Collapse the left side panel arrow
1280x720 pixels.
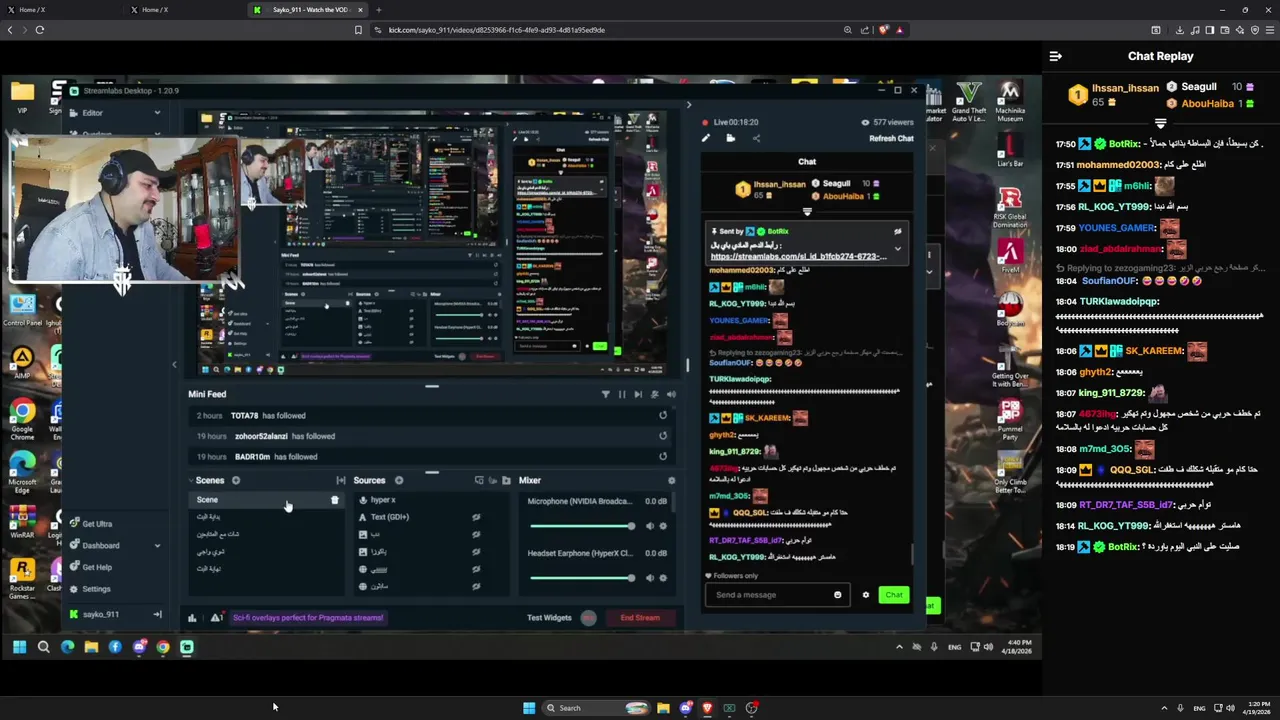click(174, 365)
